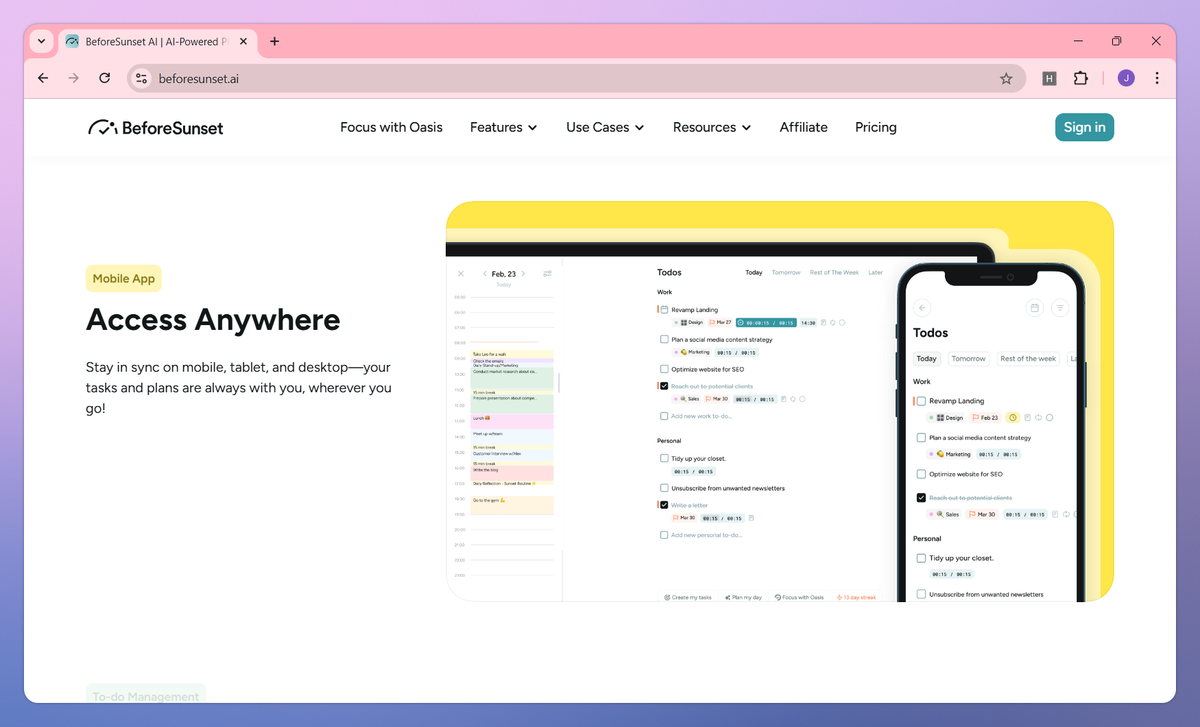Tap the calendar icon in phone mockup
This screenshot has width=1200, height=727.
click(1035, 308)
